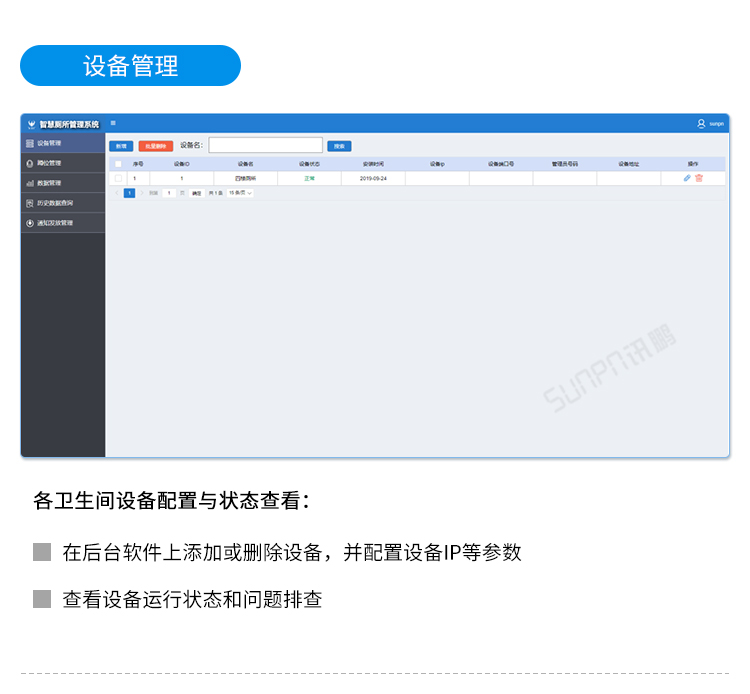Open 通知投放管理 menu item

point(63,223)
